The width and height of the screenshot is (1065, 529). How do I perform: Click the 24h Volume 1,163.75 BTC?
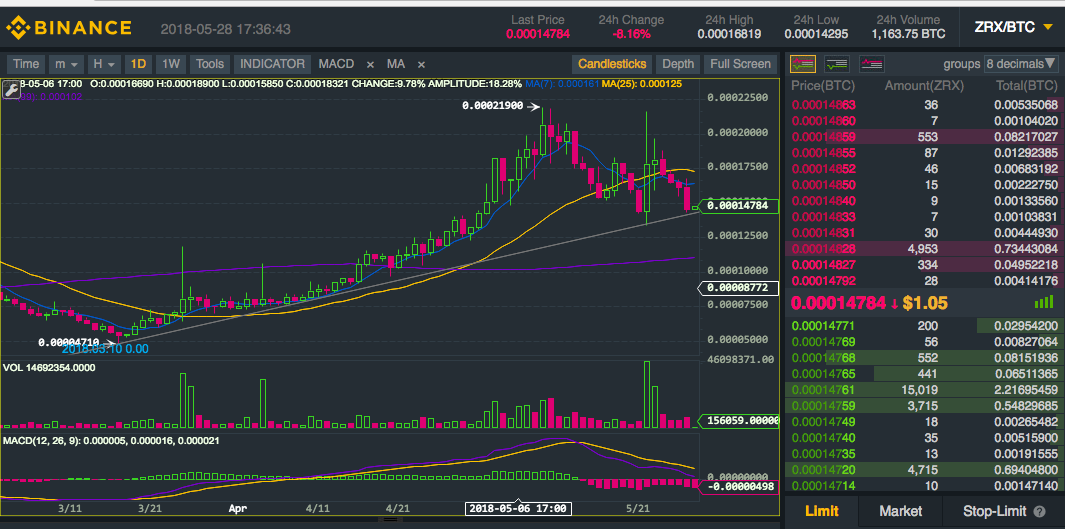click(908, 34)
